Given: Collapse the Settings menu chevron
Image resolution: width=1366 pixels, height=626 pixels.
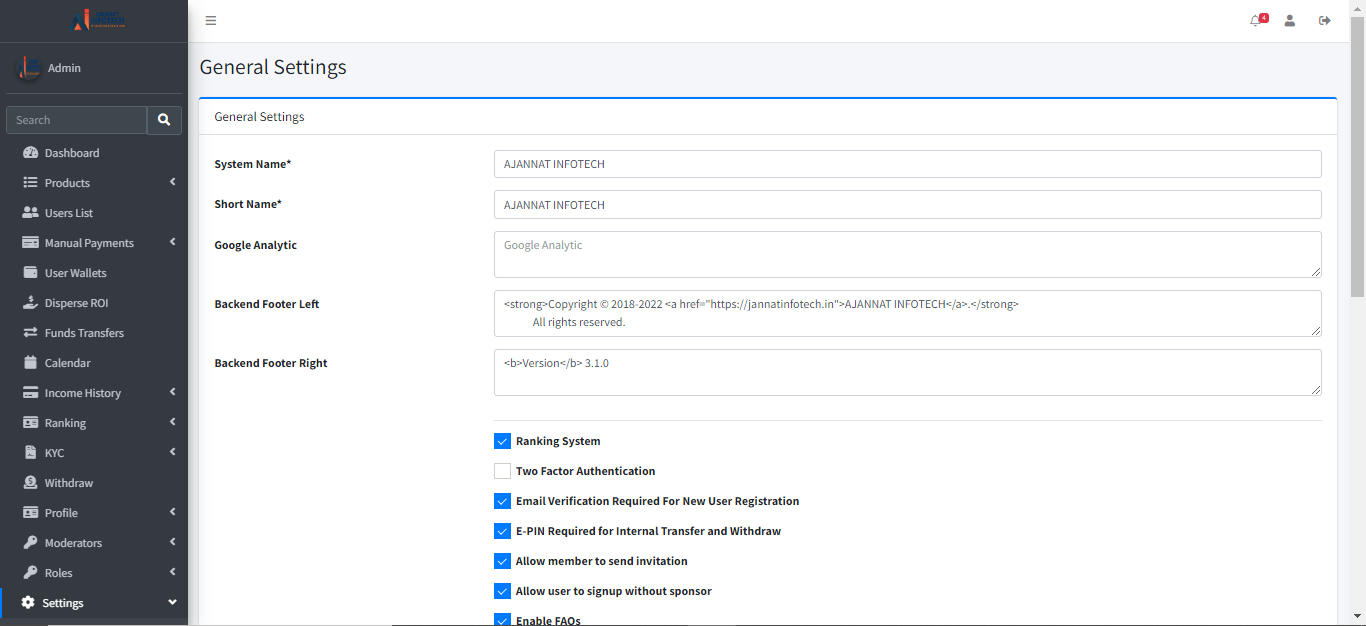Looking at the screenshot, I should tap(172, 602).
